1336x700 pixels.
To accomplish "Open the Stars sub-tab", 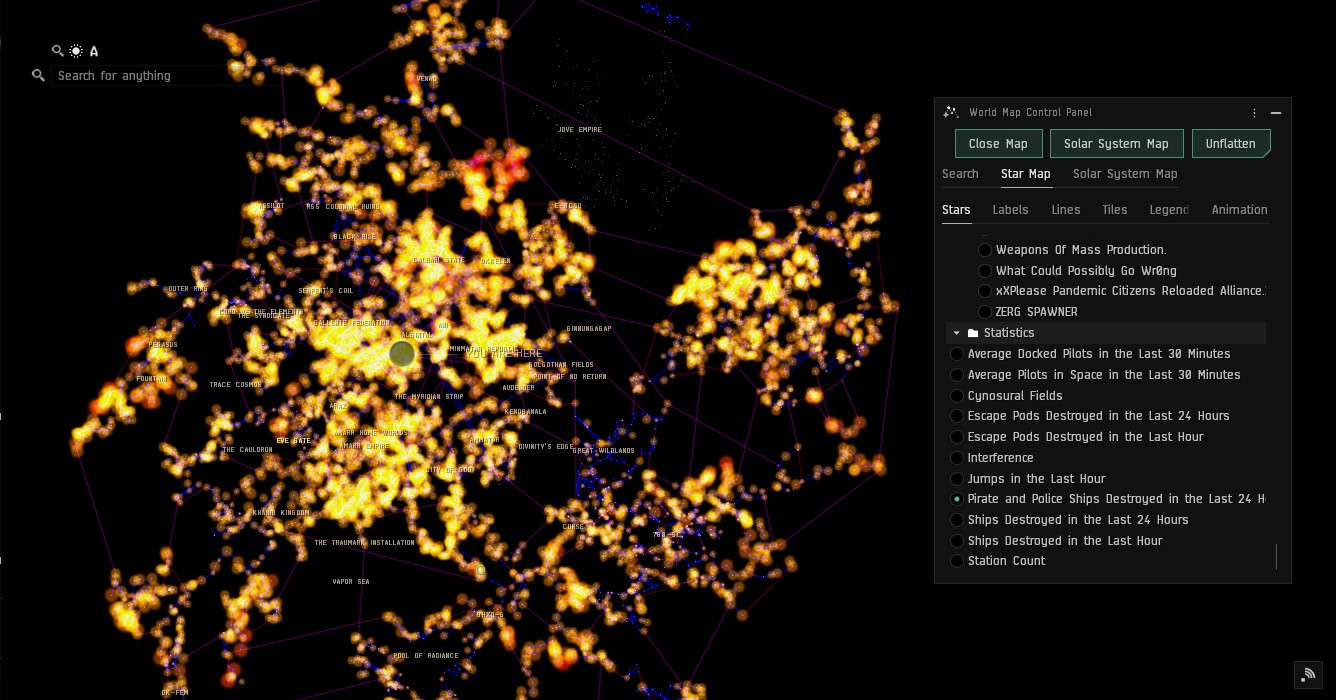I will 956,210.
